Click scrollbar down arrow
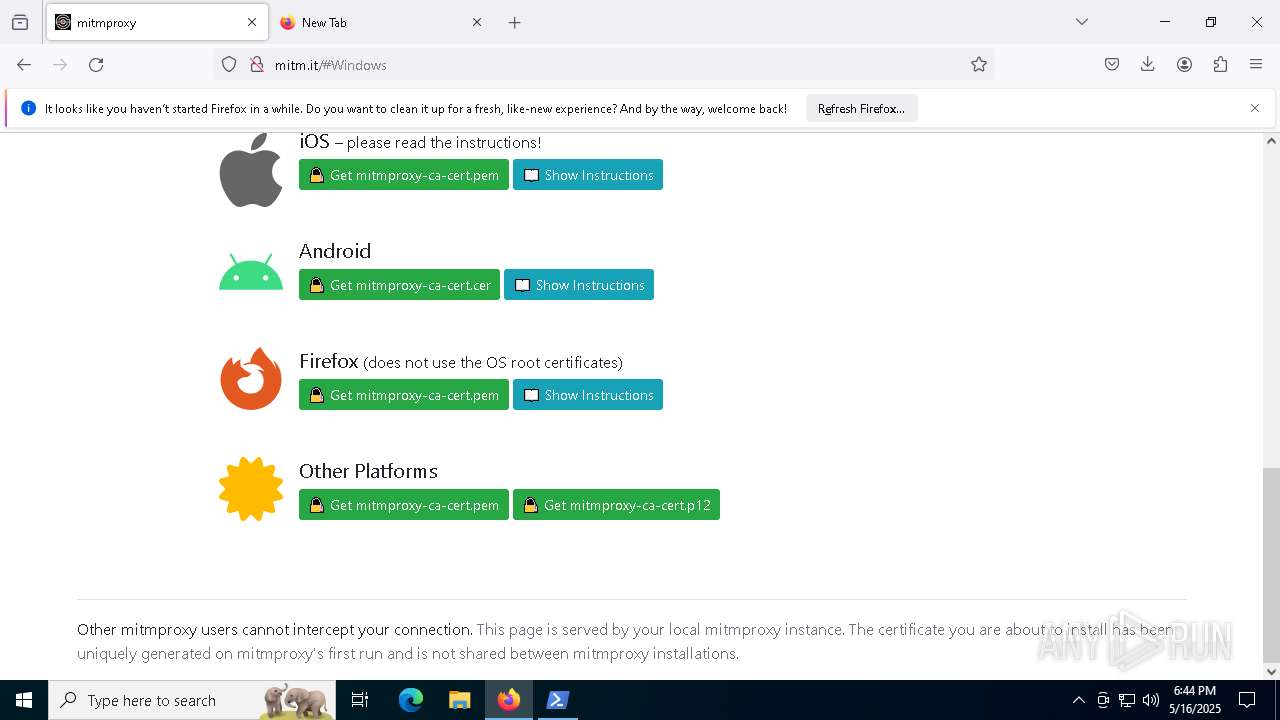 pos(1271,671)
